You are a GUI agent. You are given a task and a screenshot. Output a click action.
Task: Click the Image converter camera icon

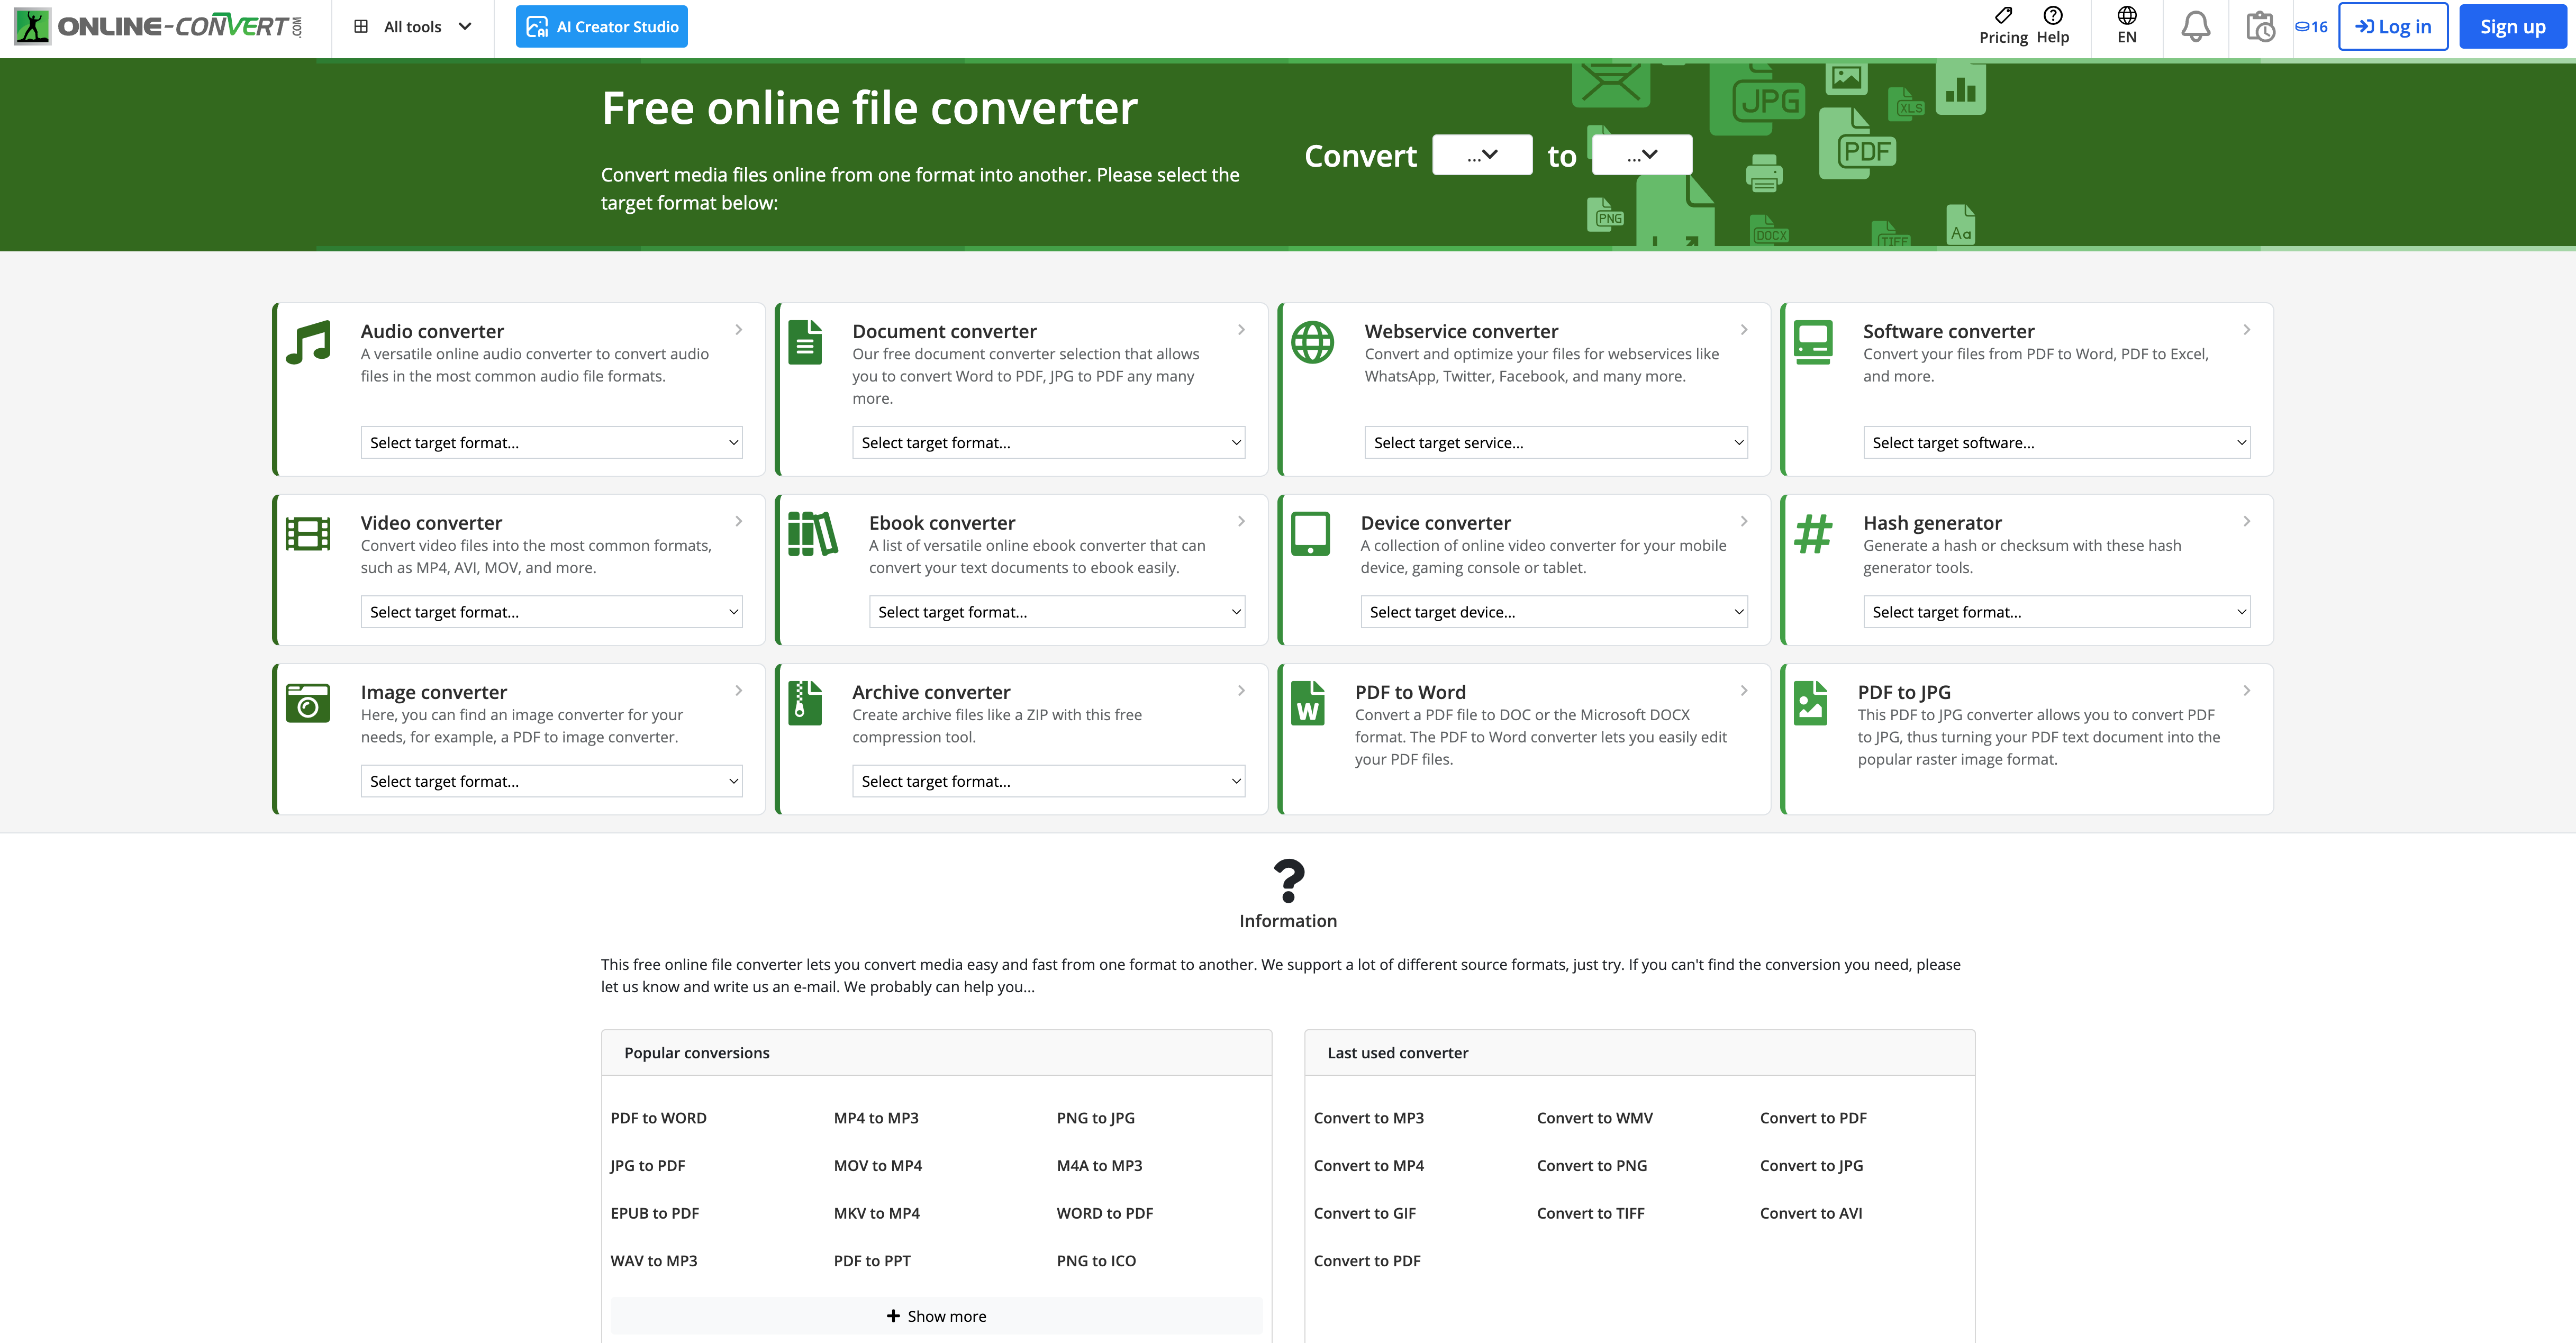pos(308,703)
